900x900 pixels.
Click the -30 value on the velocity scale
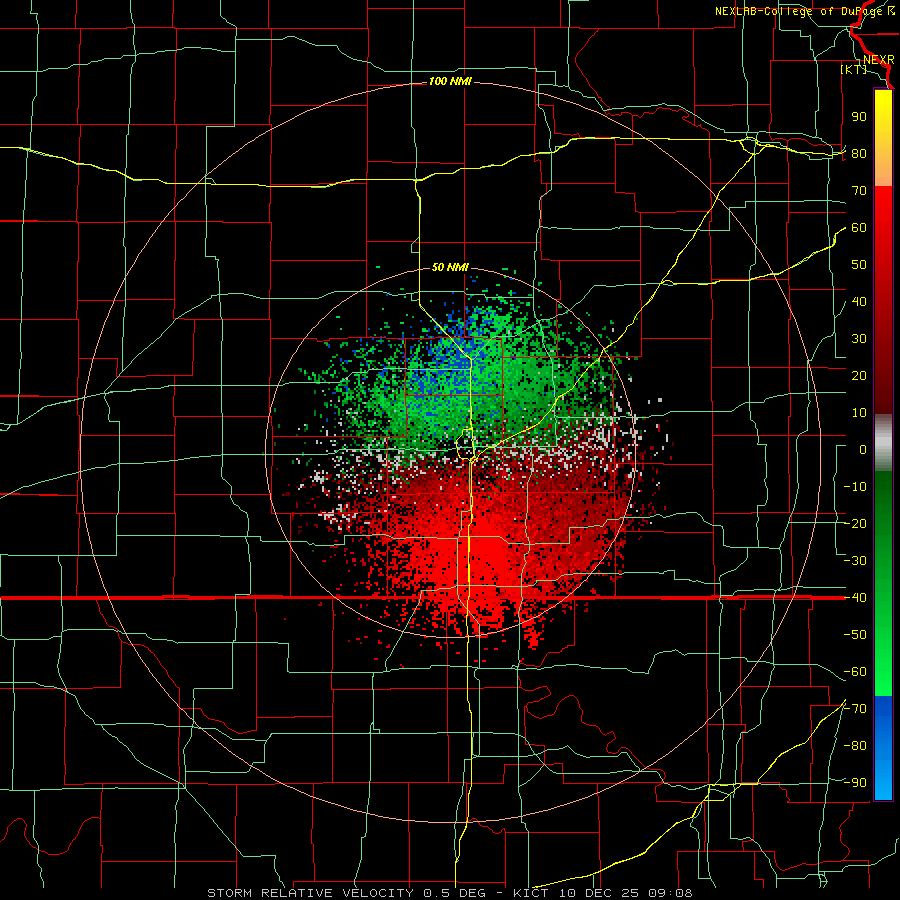pyautogui.click(x=855, y=561)
